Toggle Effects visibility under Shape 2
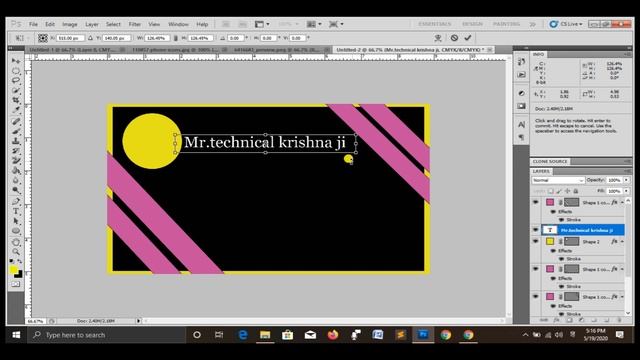The height and width of the screenshot is (360, 640). (x=553, y=251)
